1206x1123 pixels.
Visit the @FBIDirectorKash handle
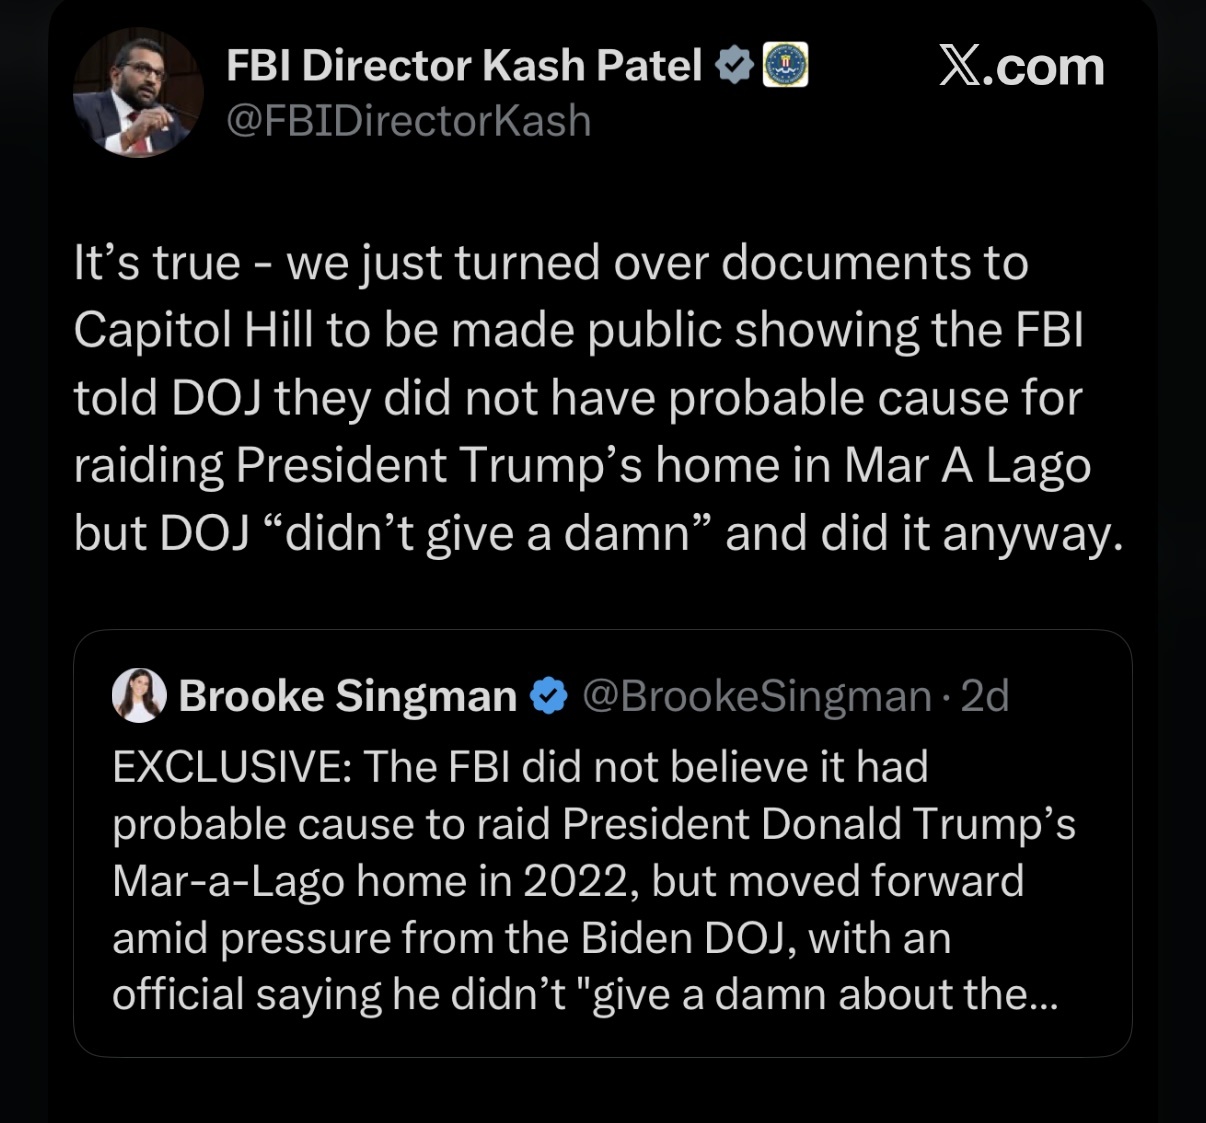click(x=408, y=121)
